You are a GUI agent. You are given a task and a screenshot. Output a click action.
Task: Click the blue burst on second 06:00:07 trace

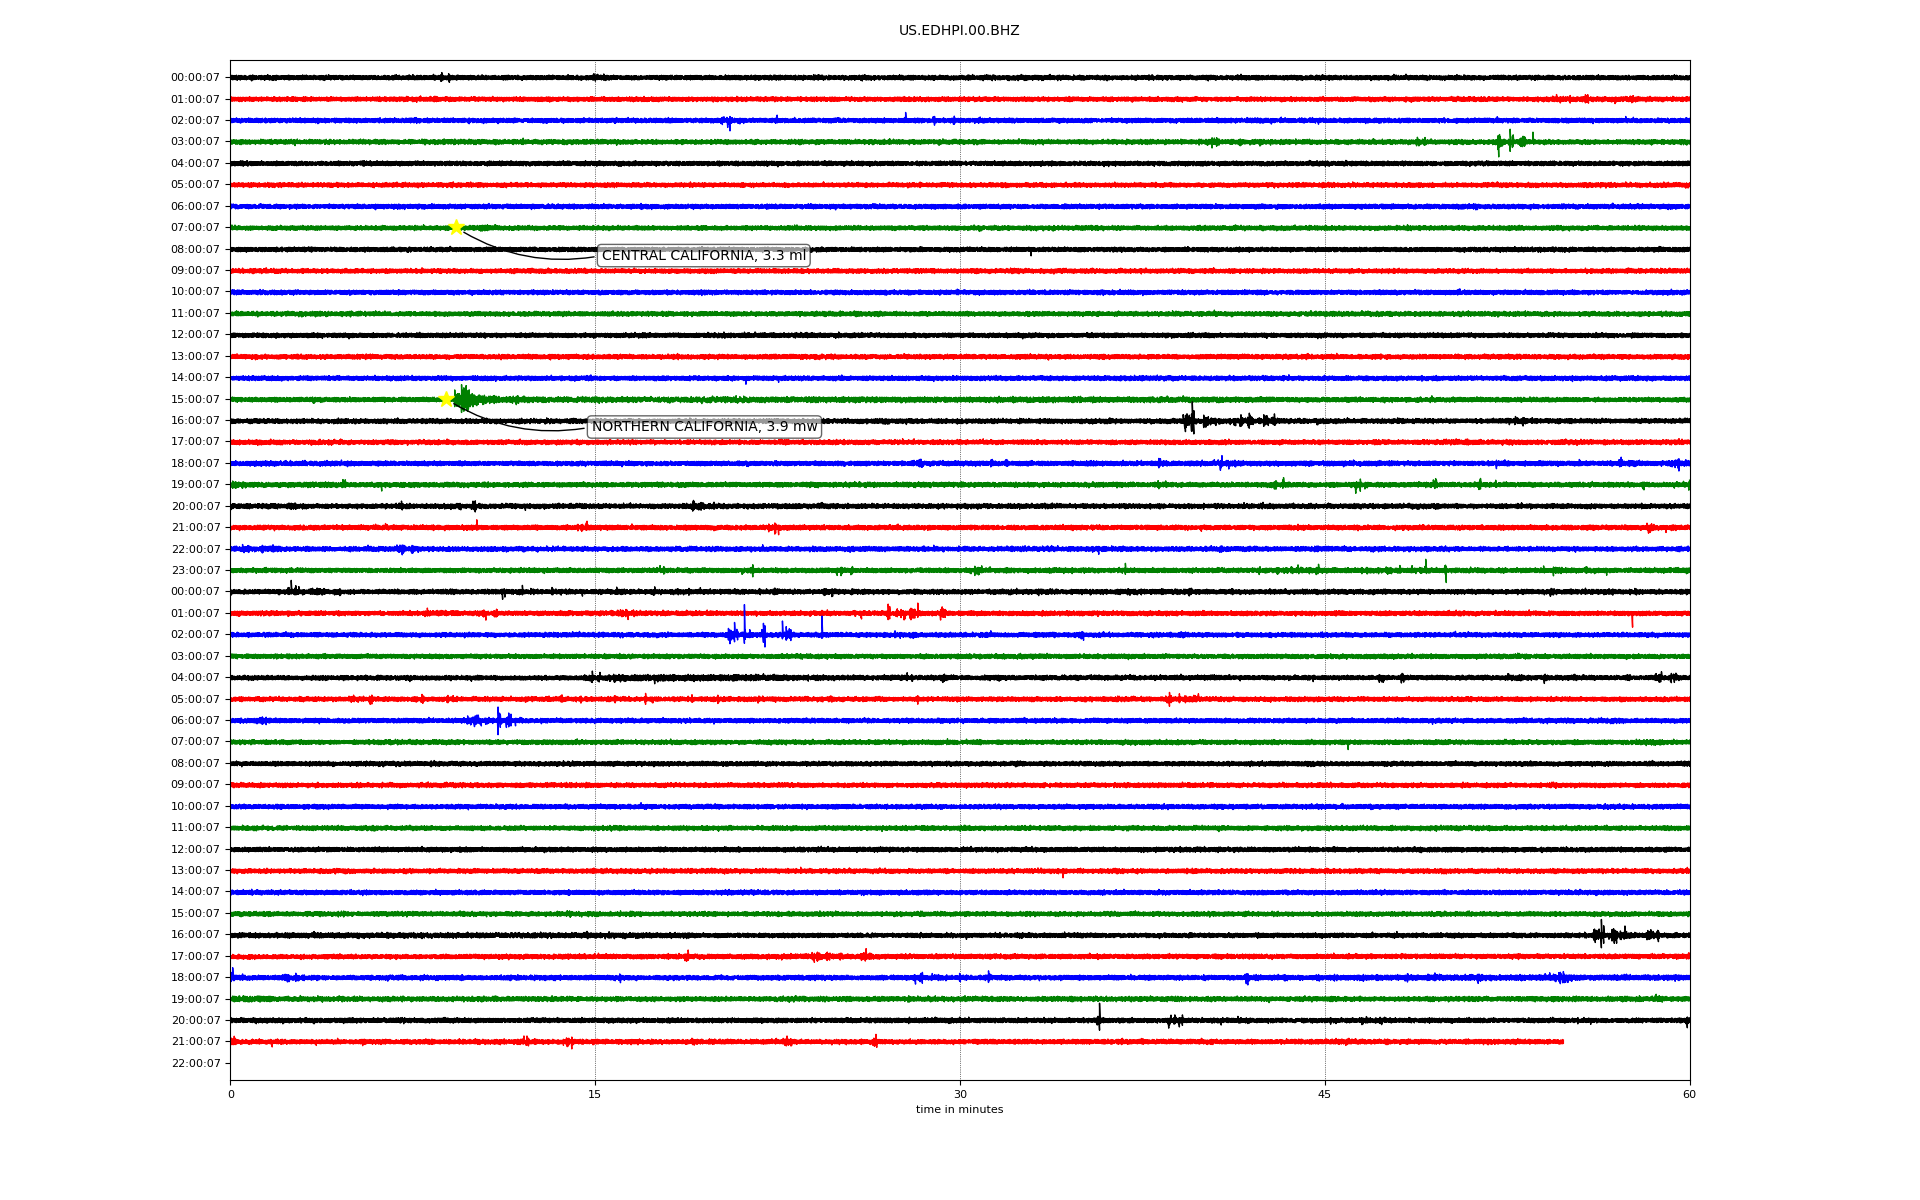tap(498, 720)
